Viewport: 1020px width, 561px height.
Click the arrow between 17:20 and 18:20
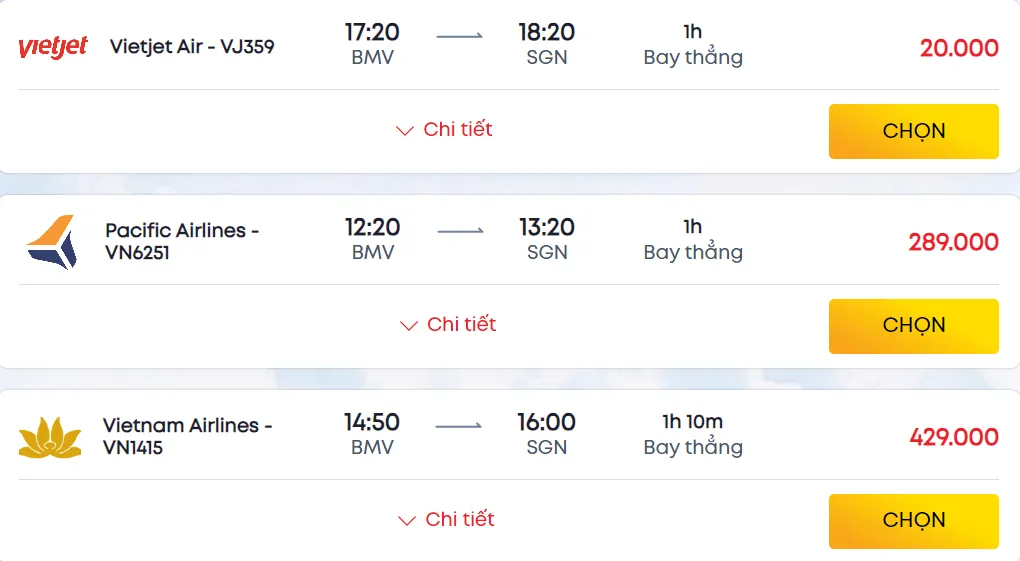tap(459, 36)
